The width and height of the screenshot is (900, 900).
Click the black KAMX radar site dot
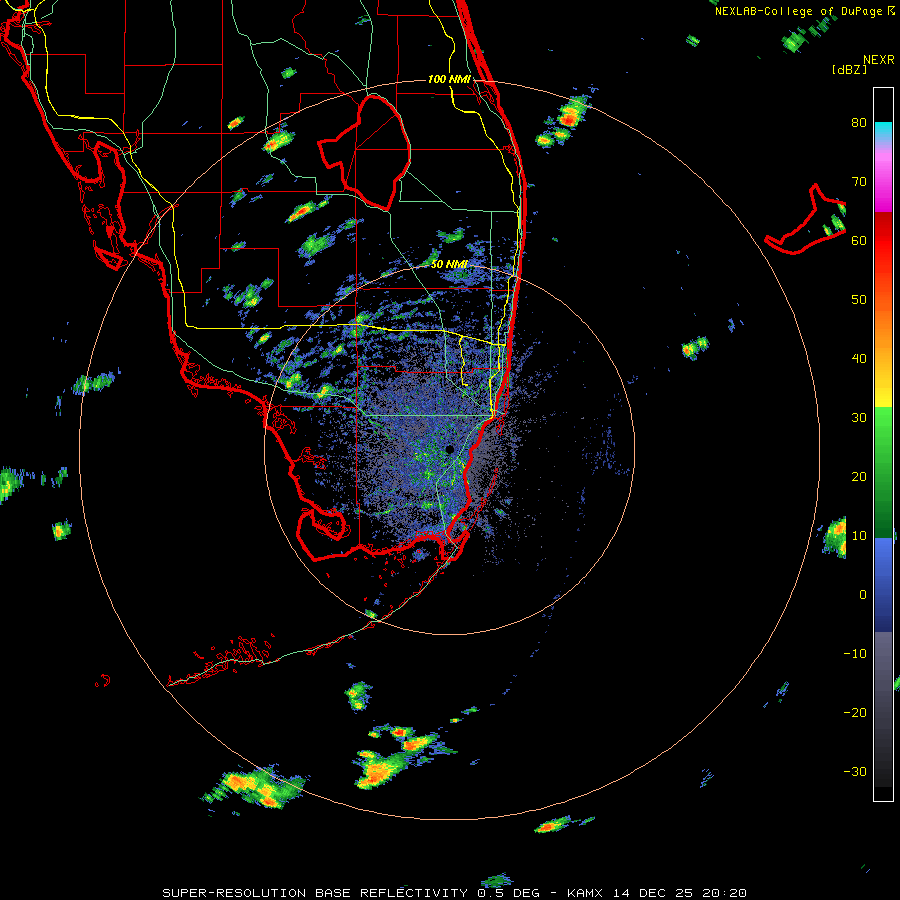[450, 449]
